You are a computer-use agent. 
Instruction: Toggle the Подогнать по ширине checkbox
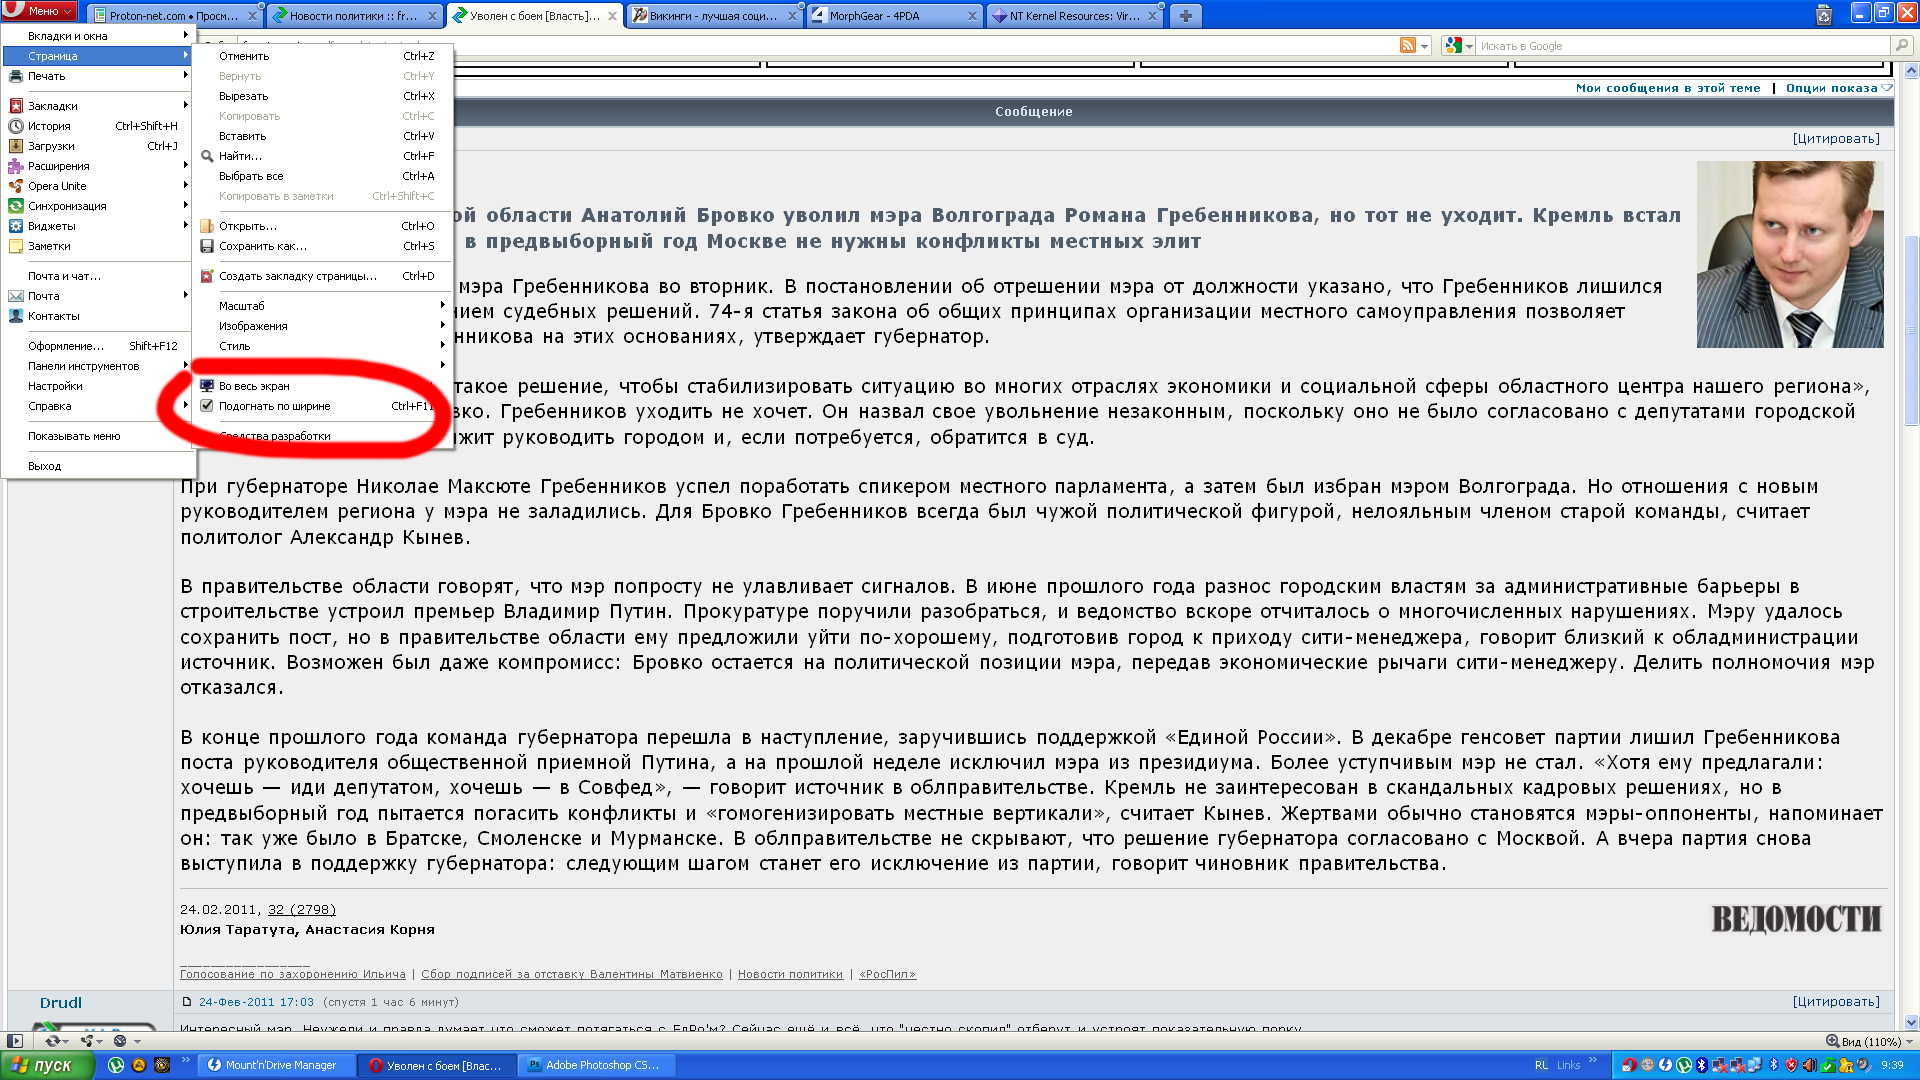coord(207,406)
